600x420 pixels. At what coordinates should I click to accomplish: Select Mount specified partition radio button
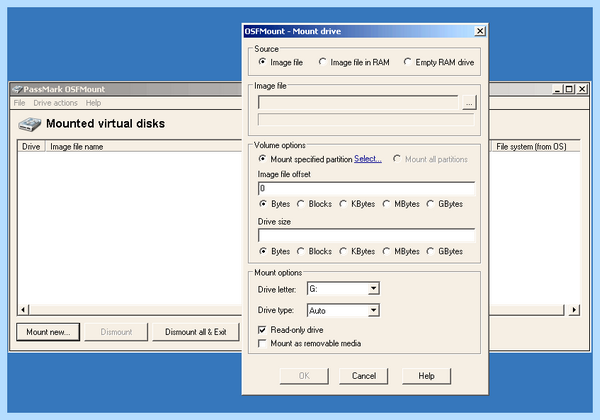[262, 159]
